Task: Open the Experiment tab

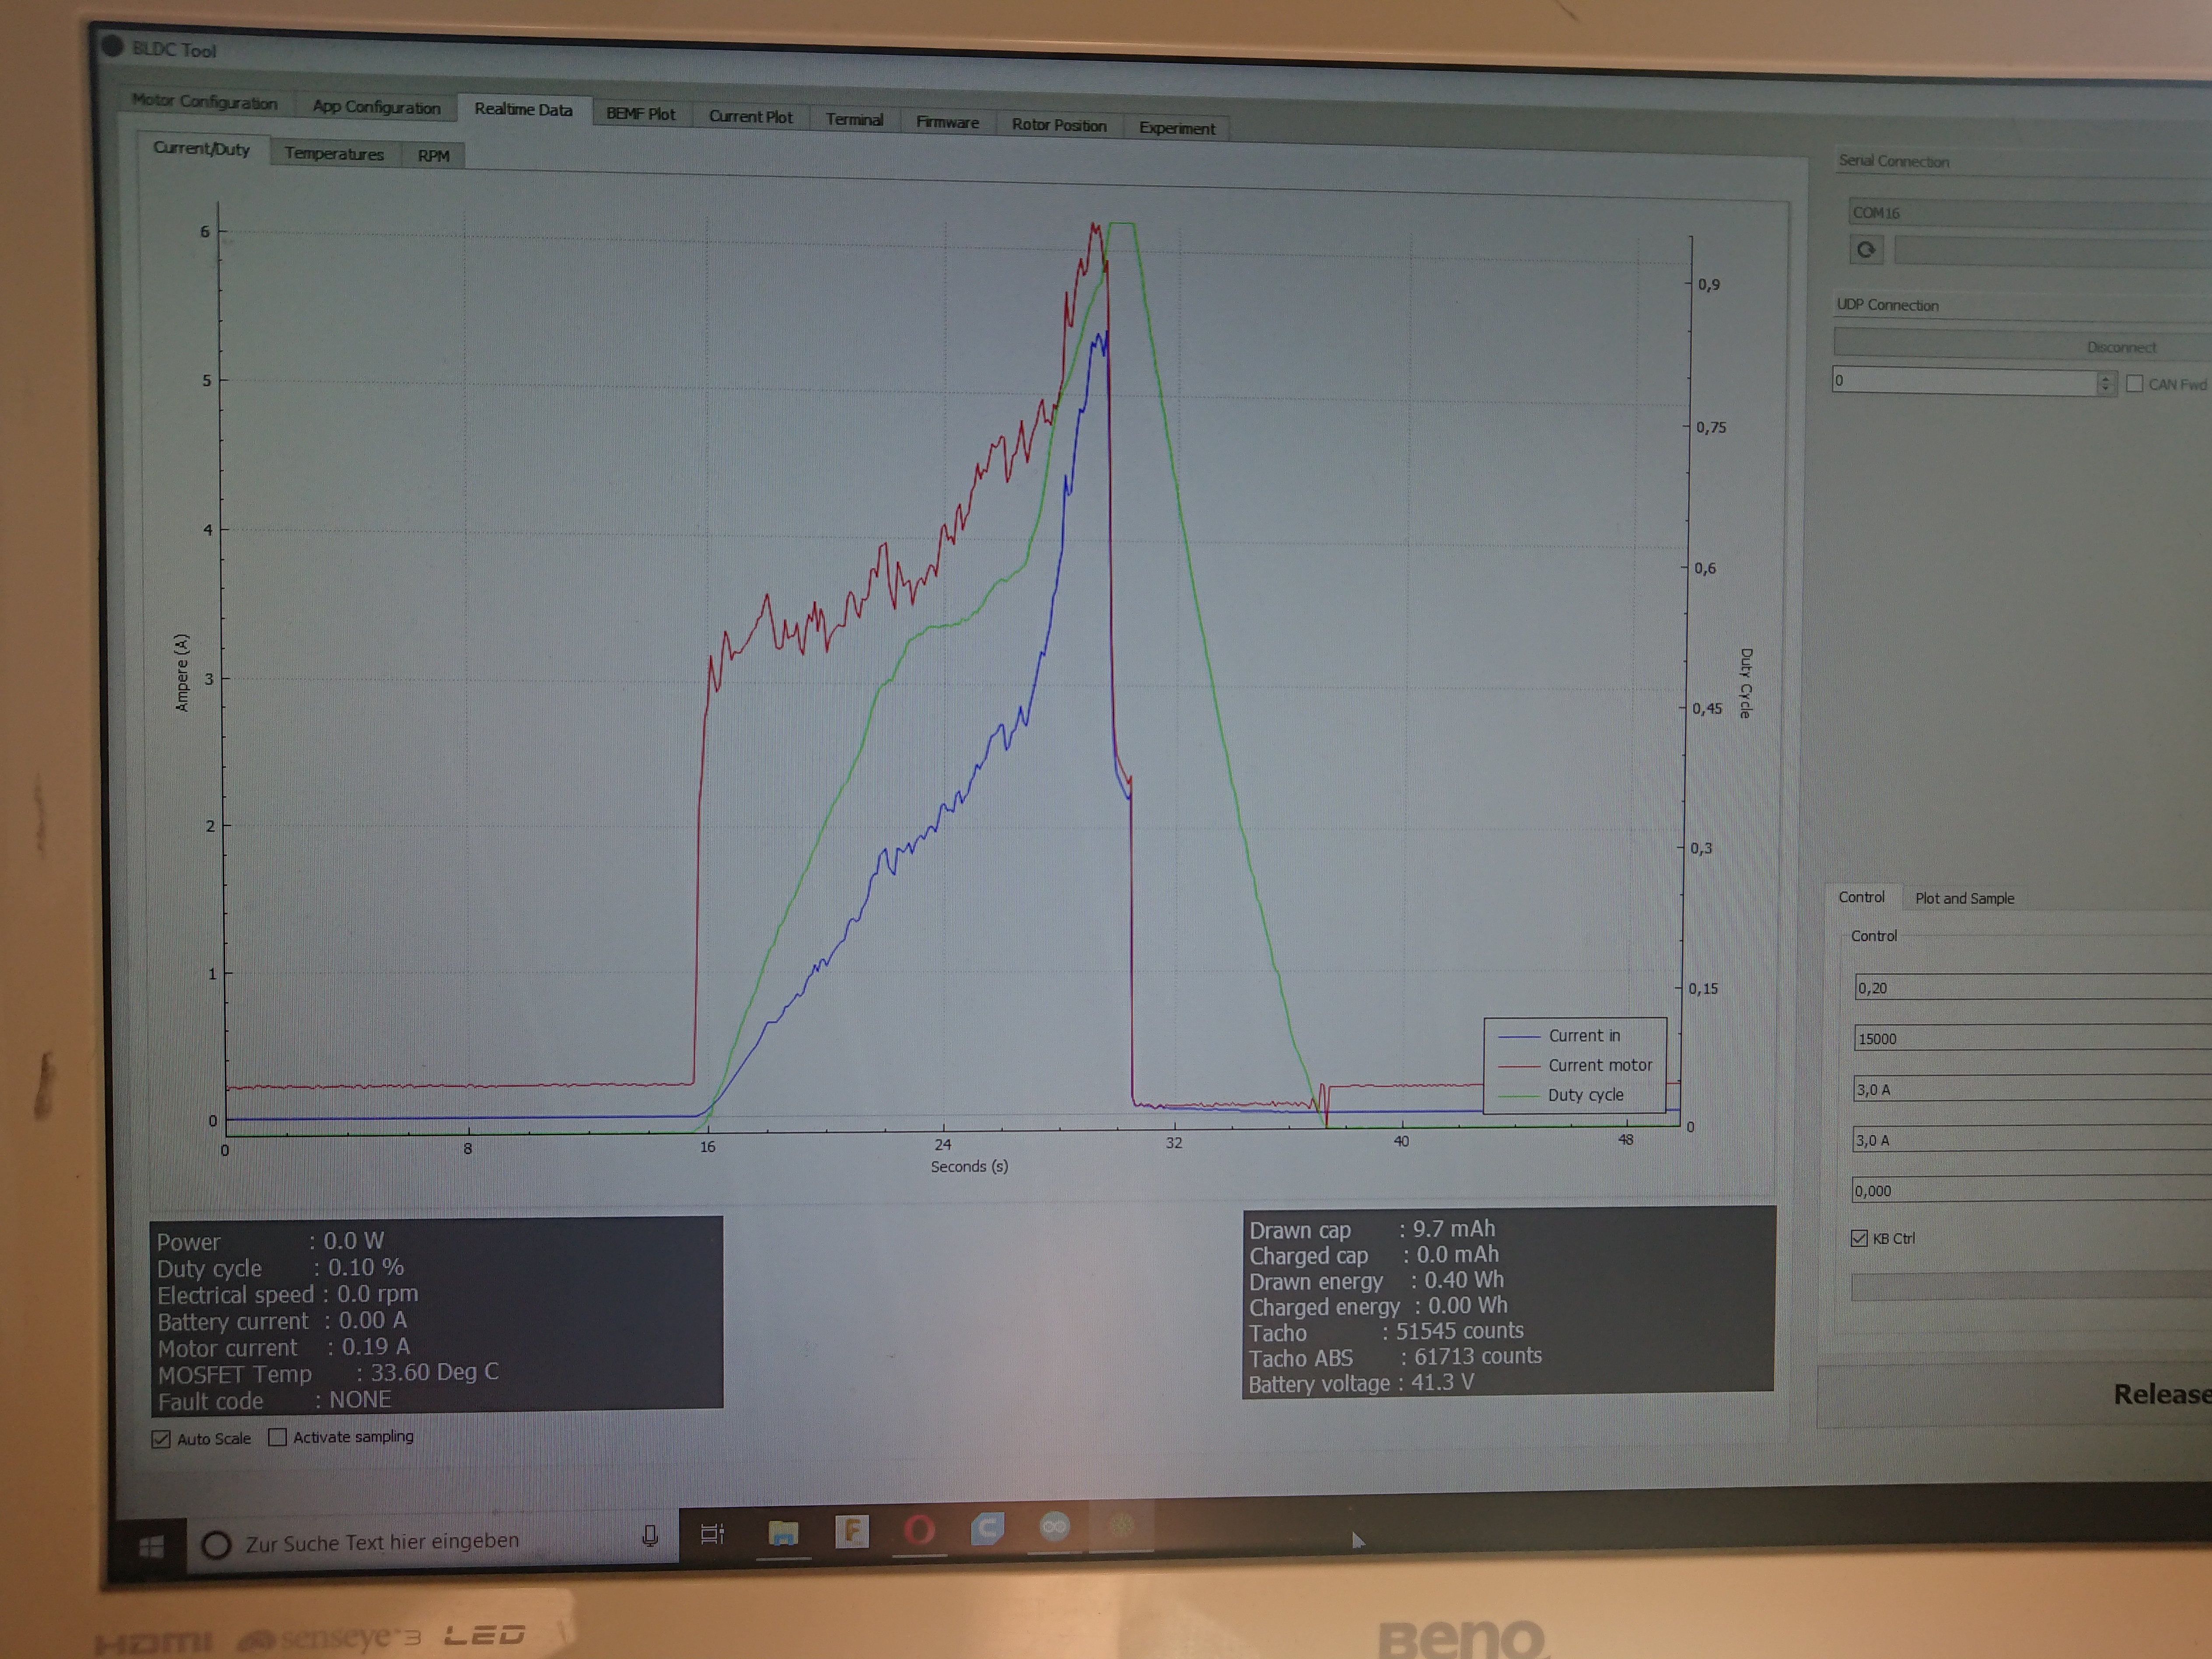Action: pyautogui.click(x=1176, y=129)
